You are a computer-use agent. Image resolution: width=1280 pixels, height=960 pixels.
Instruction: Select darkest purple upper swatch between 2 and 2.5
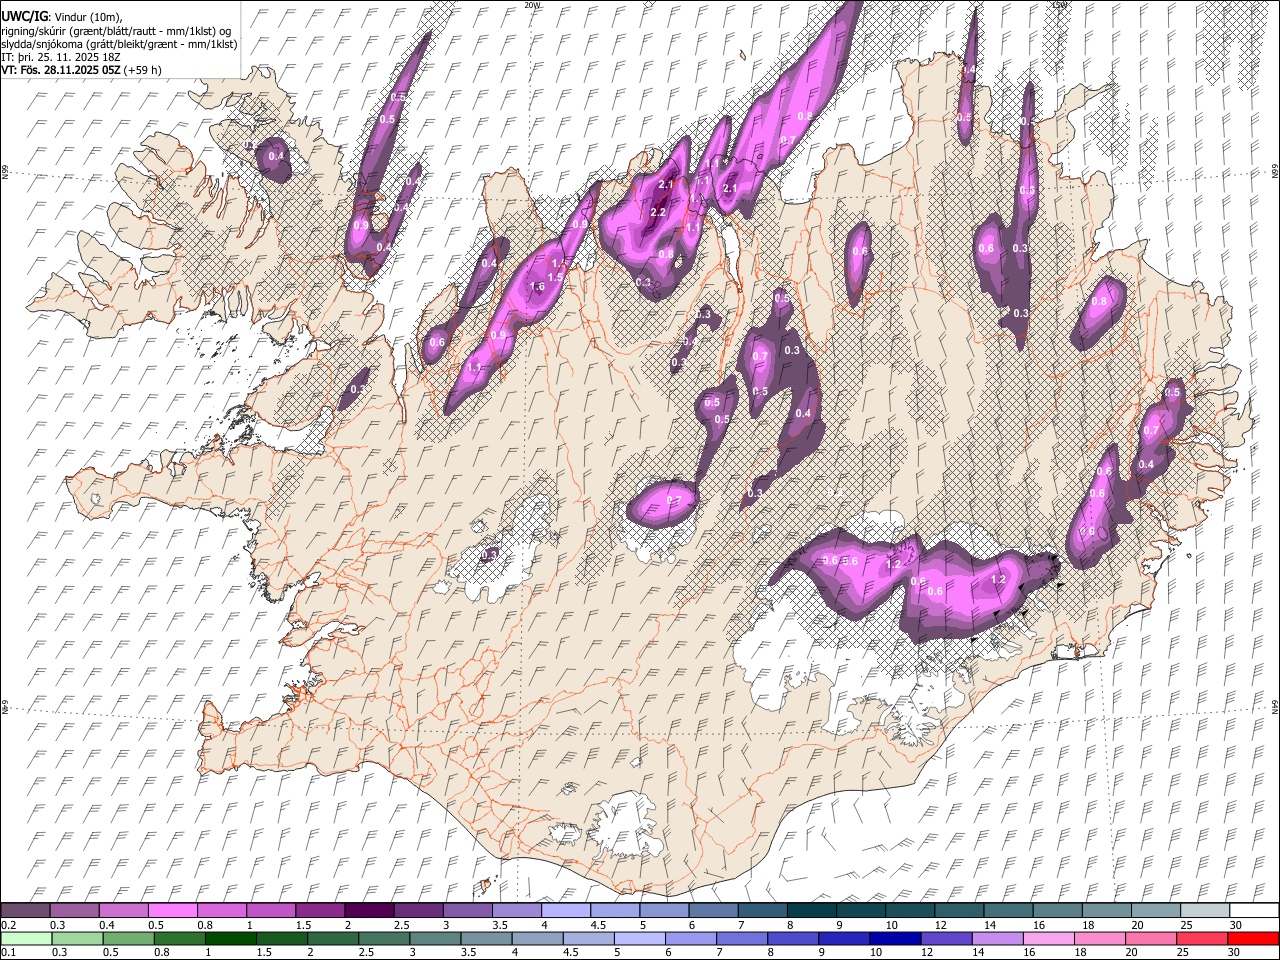(370, 911)
